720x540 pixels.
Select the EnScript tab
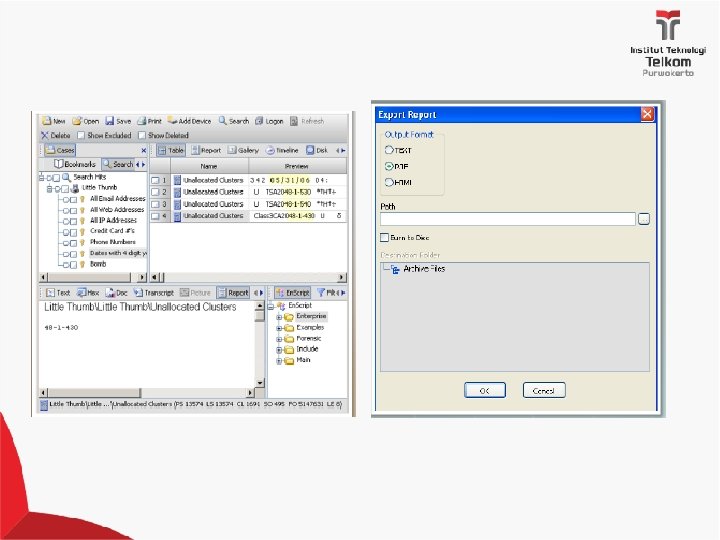(292, 292)
